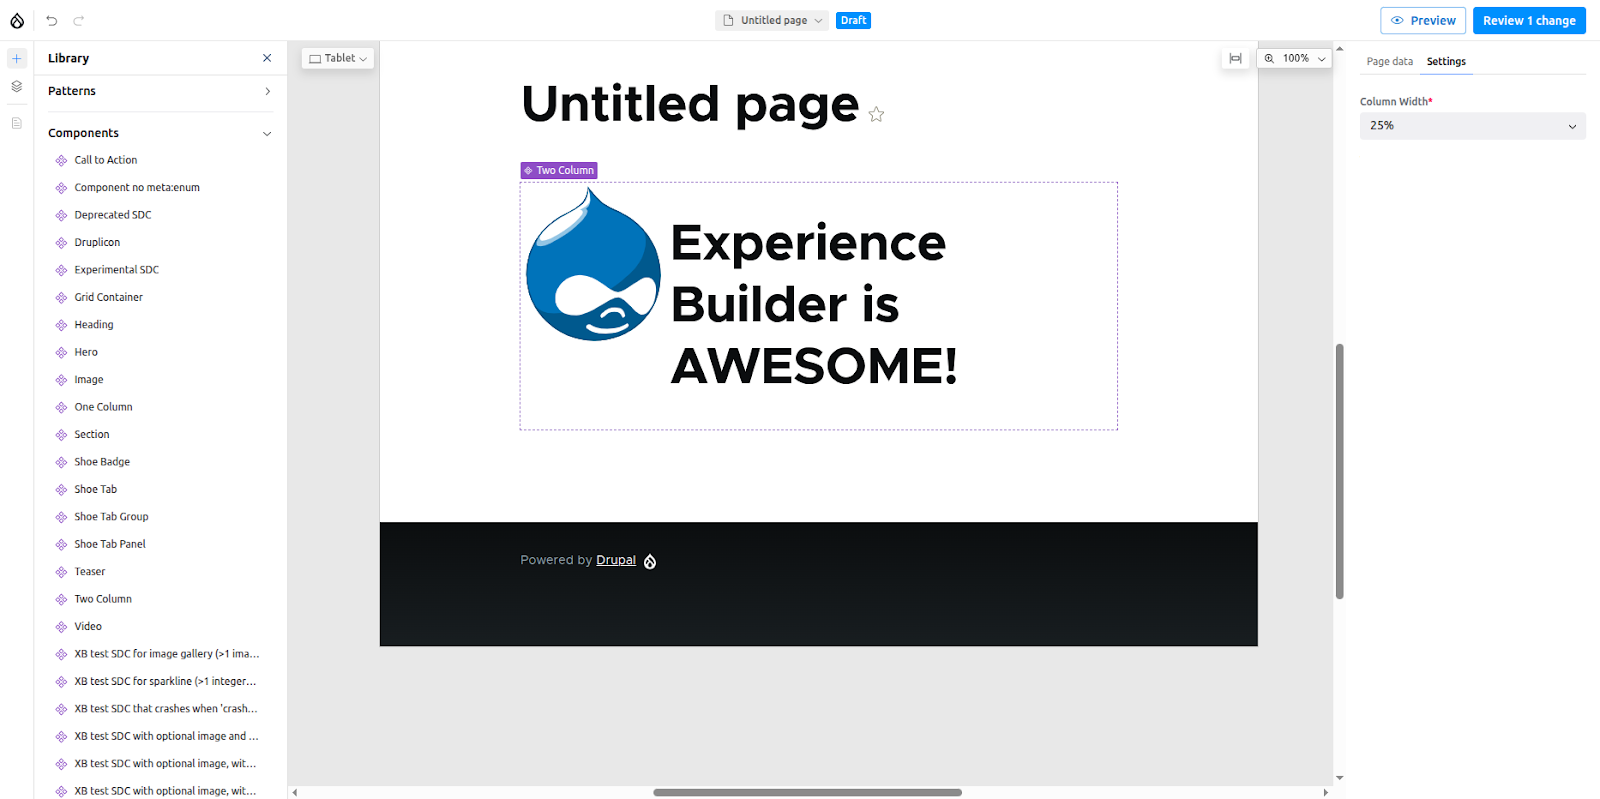Collapse the Components section
Screen dimensions: 1600x799
tap(160, 133)
